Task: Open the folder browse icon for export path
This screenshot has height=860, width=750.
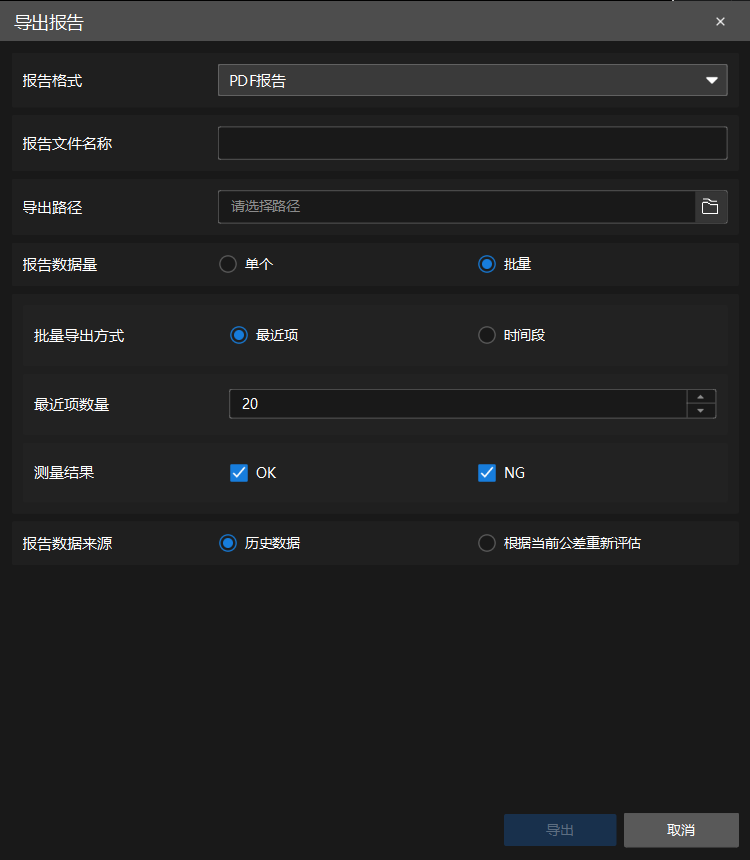Action: coord(710,207)
